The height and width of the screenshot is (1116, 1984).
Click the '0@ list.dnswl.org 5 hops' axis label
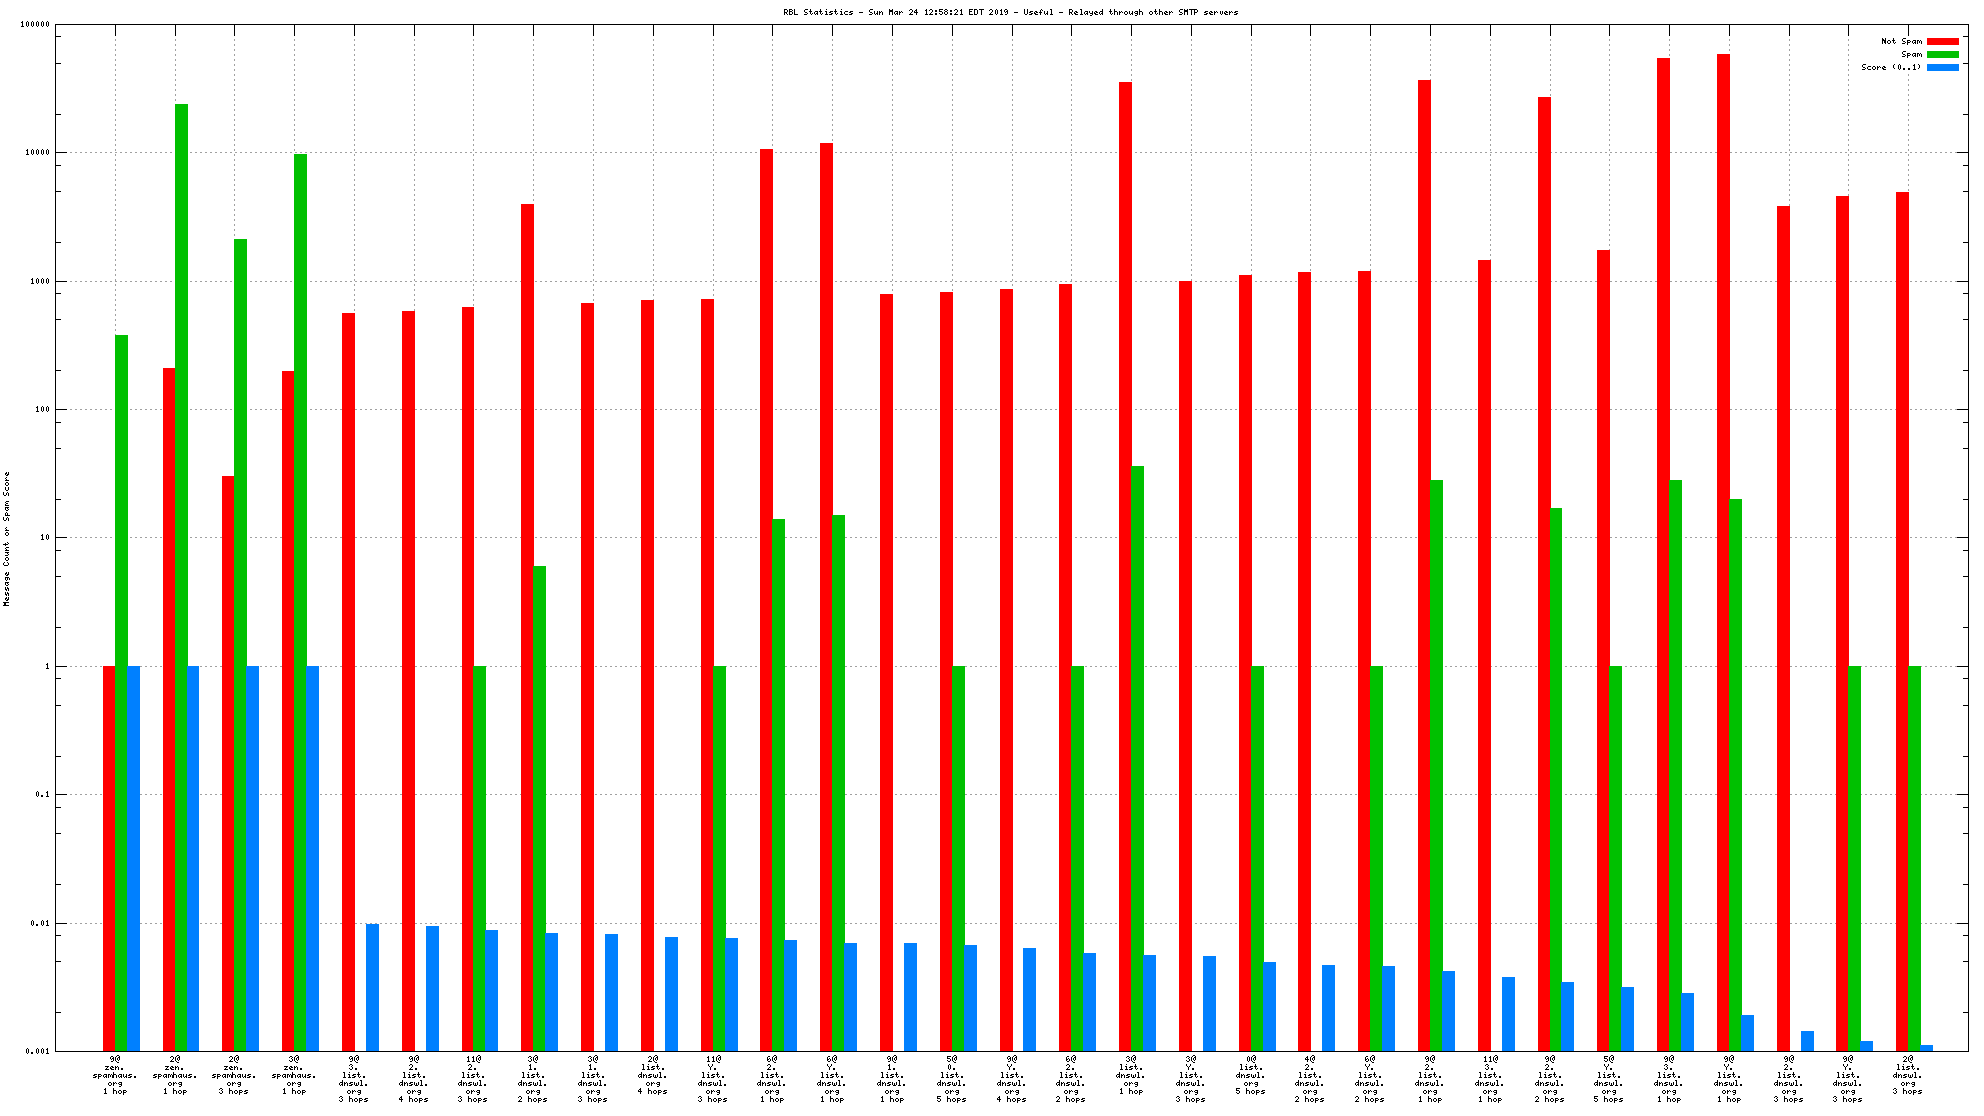[1250, 1075]
